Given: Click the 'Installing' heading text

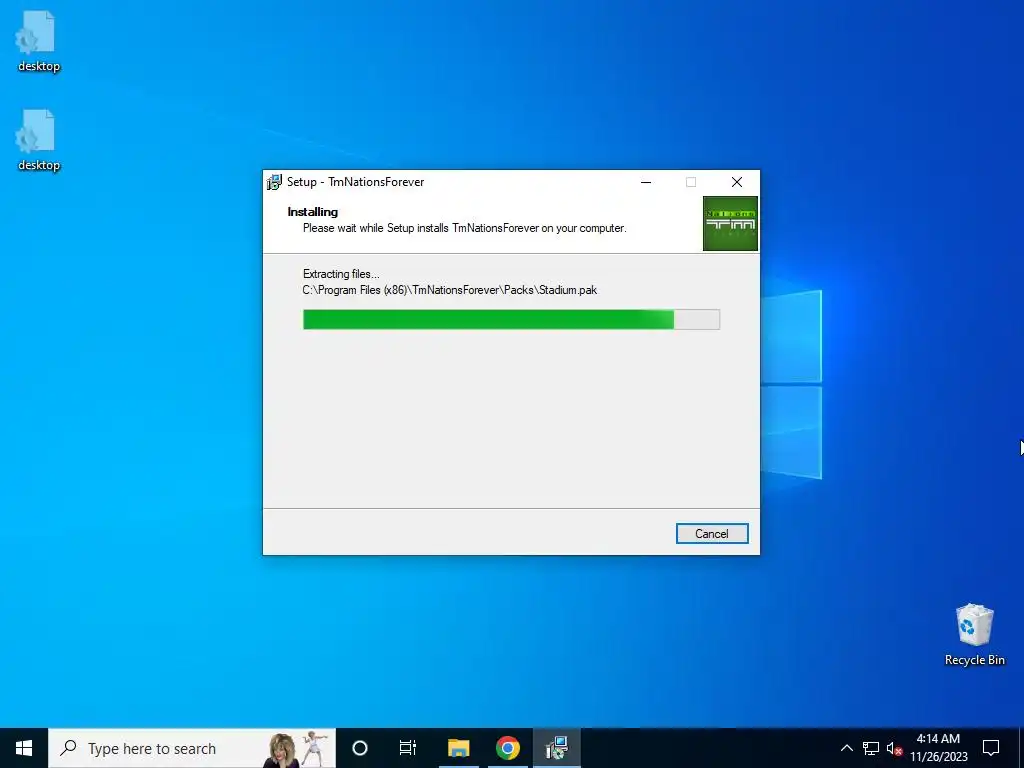Looking at the screenshot, I should click(x=312, y=212).
